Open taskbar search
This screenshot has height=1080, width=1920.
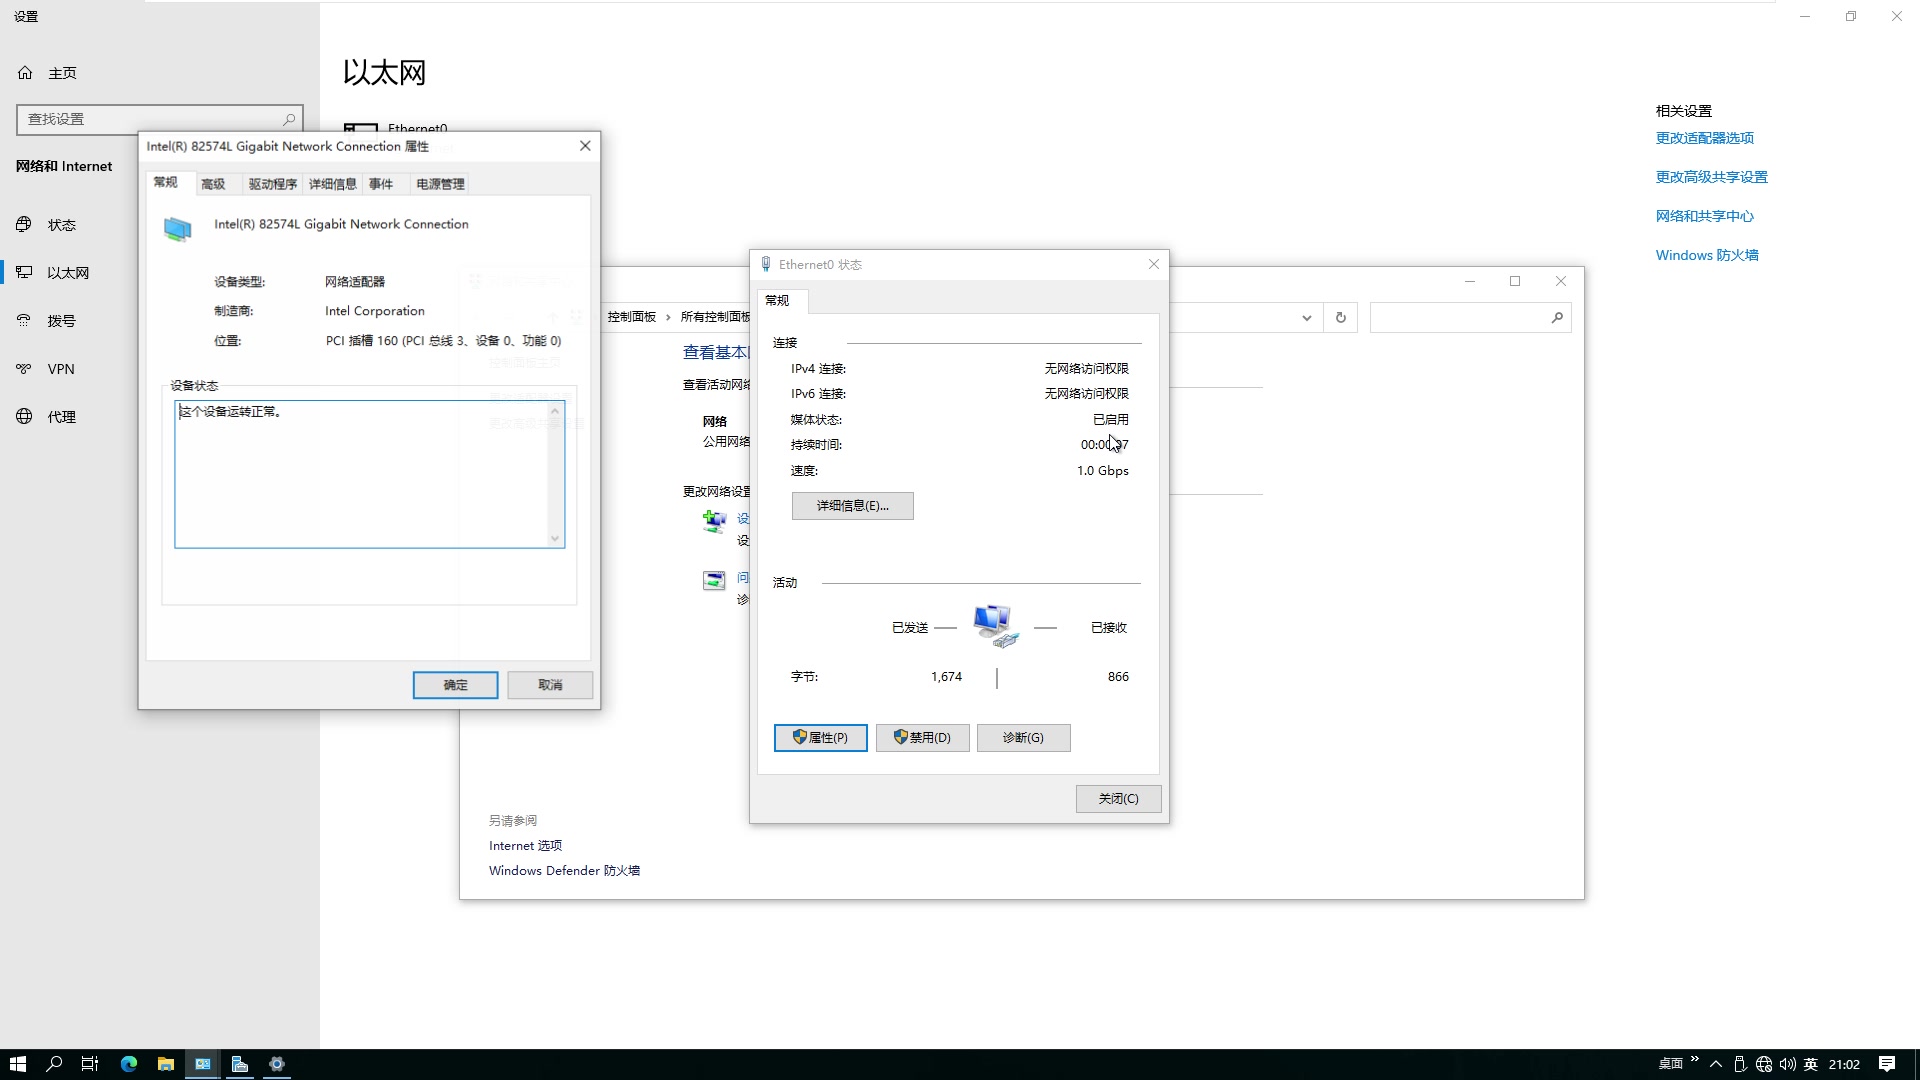pos(54,1064)
